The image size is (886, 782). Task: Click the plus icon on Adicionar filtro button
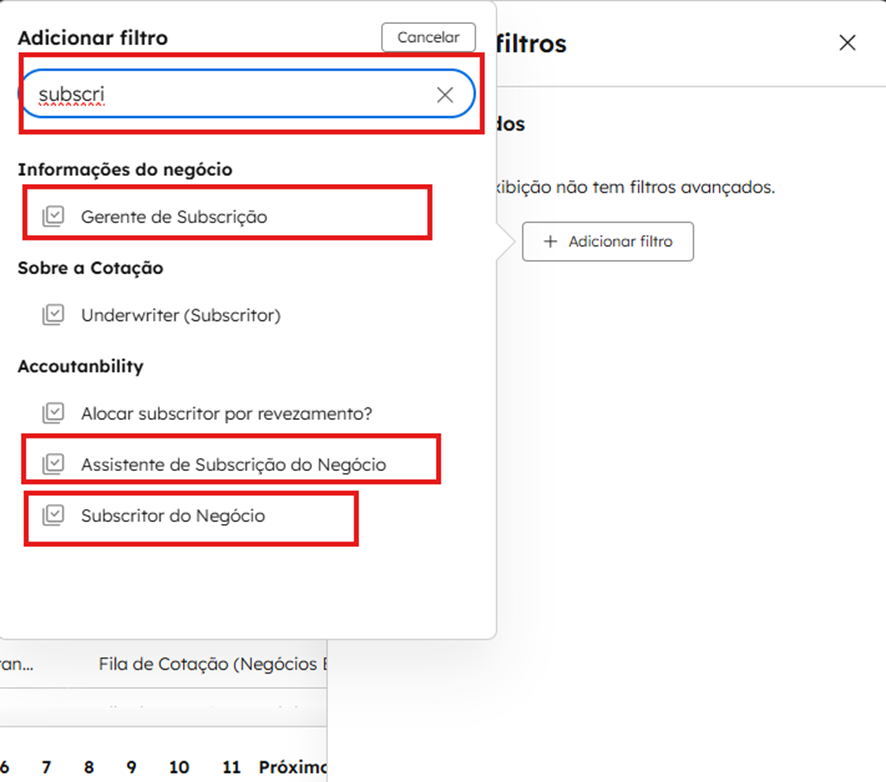pos(550,242)
